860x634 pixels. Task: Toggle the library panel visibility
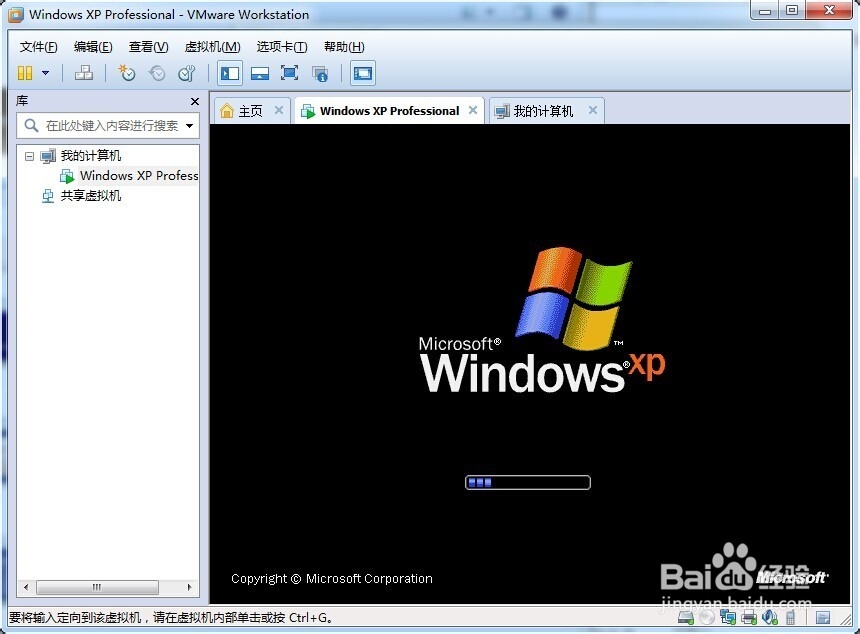[229, 73]
